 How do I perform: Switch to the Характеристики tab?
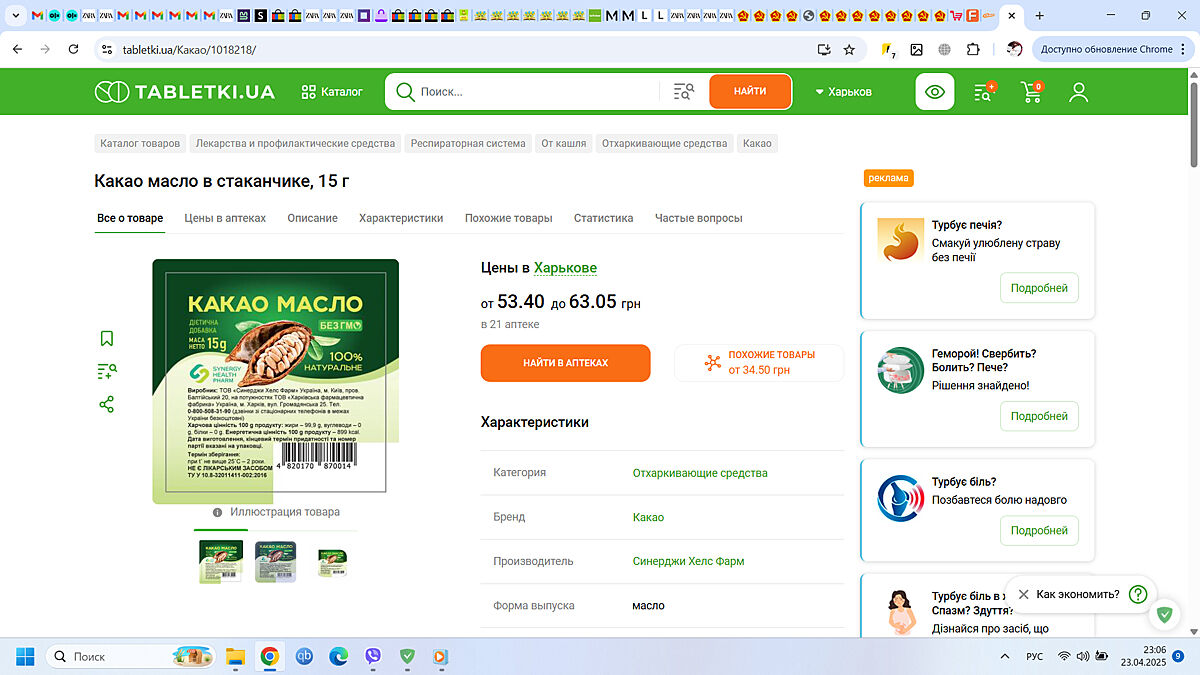point(401,218)
